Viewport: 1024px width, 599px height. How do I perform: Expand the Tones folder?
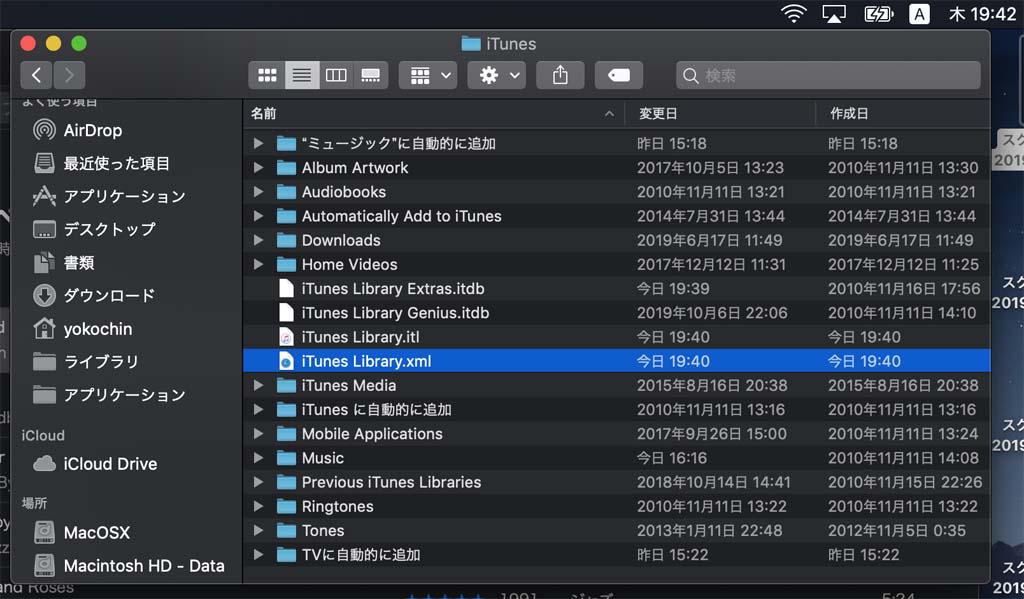[258, 530]
